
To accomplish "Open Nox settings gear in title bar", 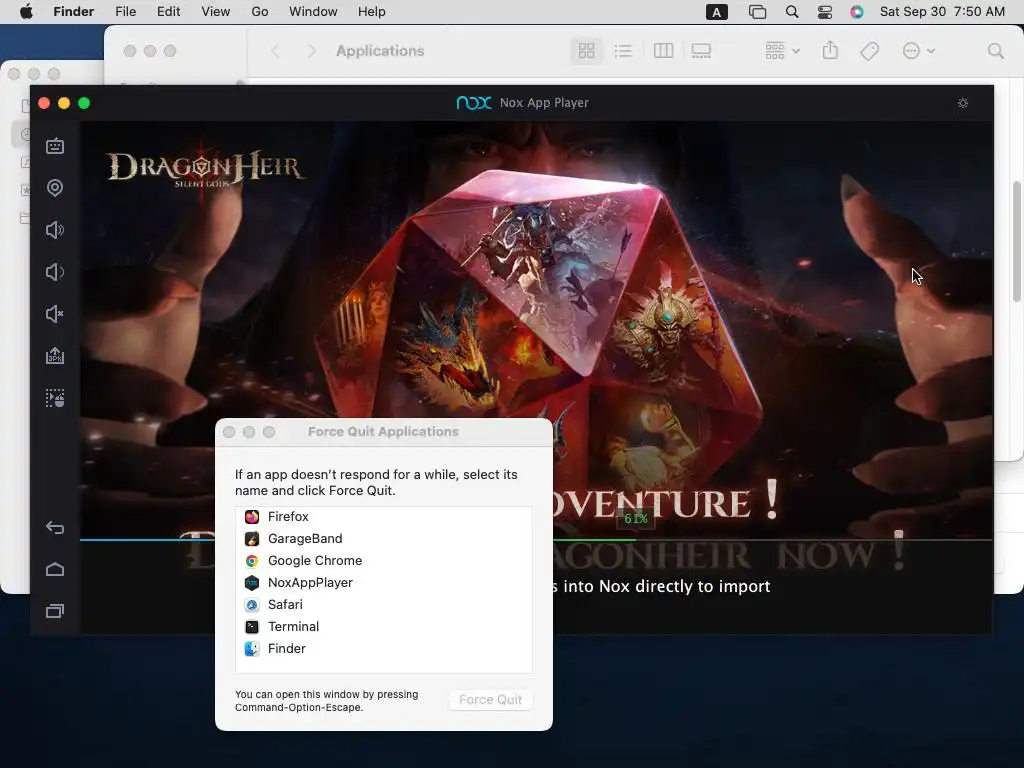I will pyautogui.click(x=963, y=103).
